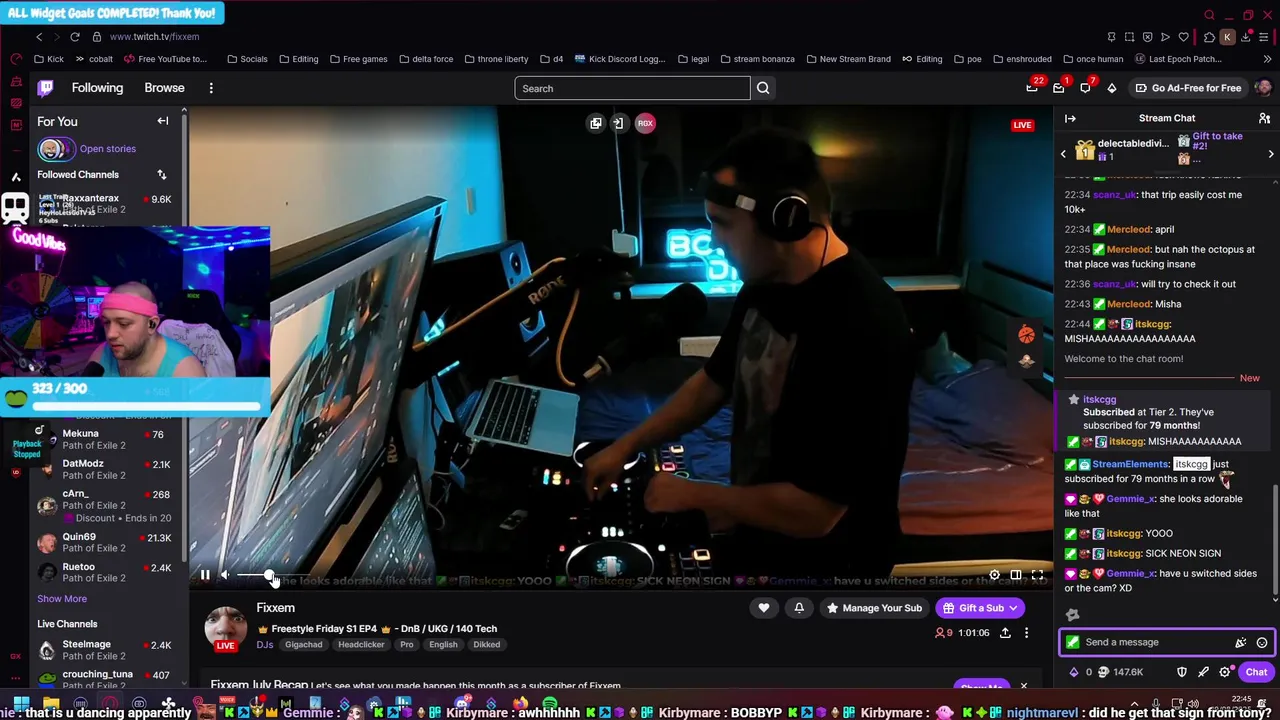Open stream more options menu
The height and width of the screenshot is (720, 1280).
[1026, 633]
